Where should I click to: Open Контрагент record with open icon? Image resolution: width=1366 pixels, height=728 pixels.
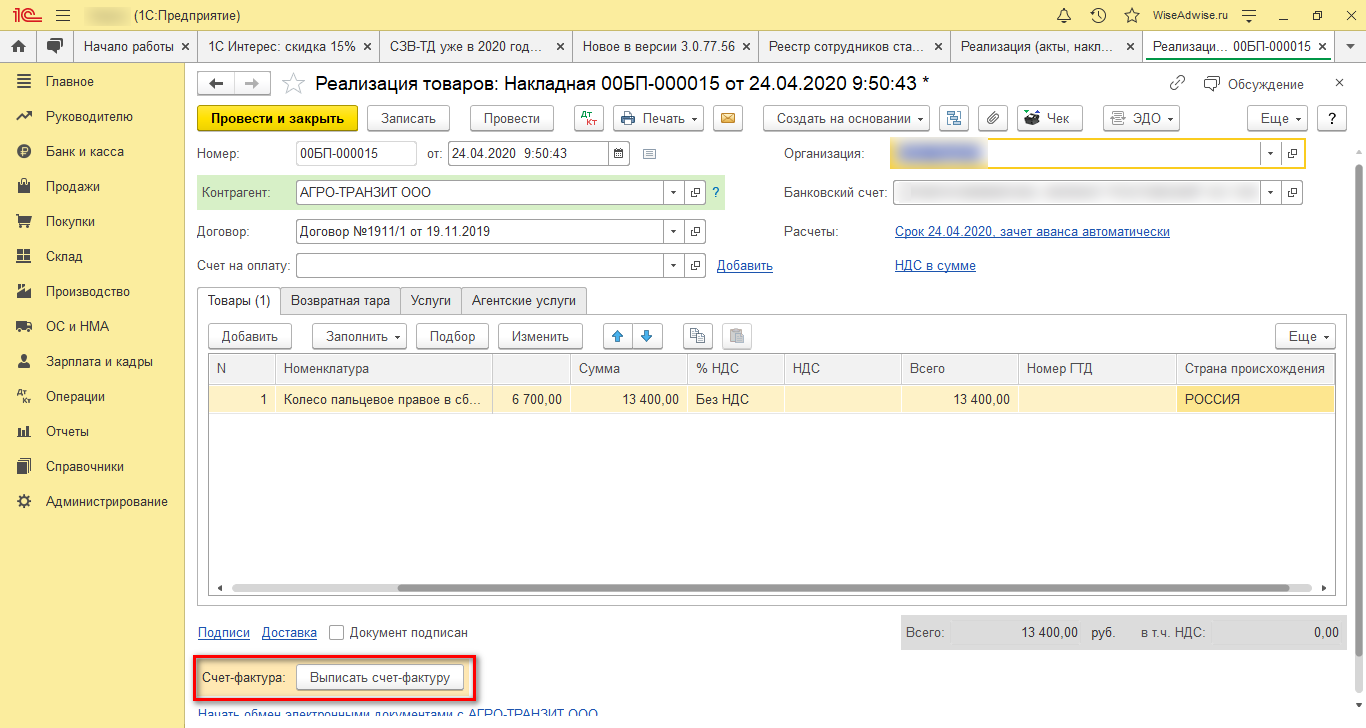696,192
